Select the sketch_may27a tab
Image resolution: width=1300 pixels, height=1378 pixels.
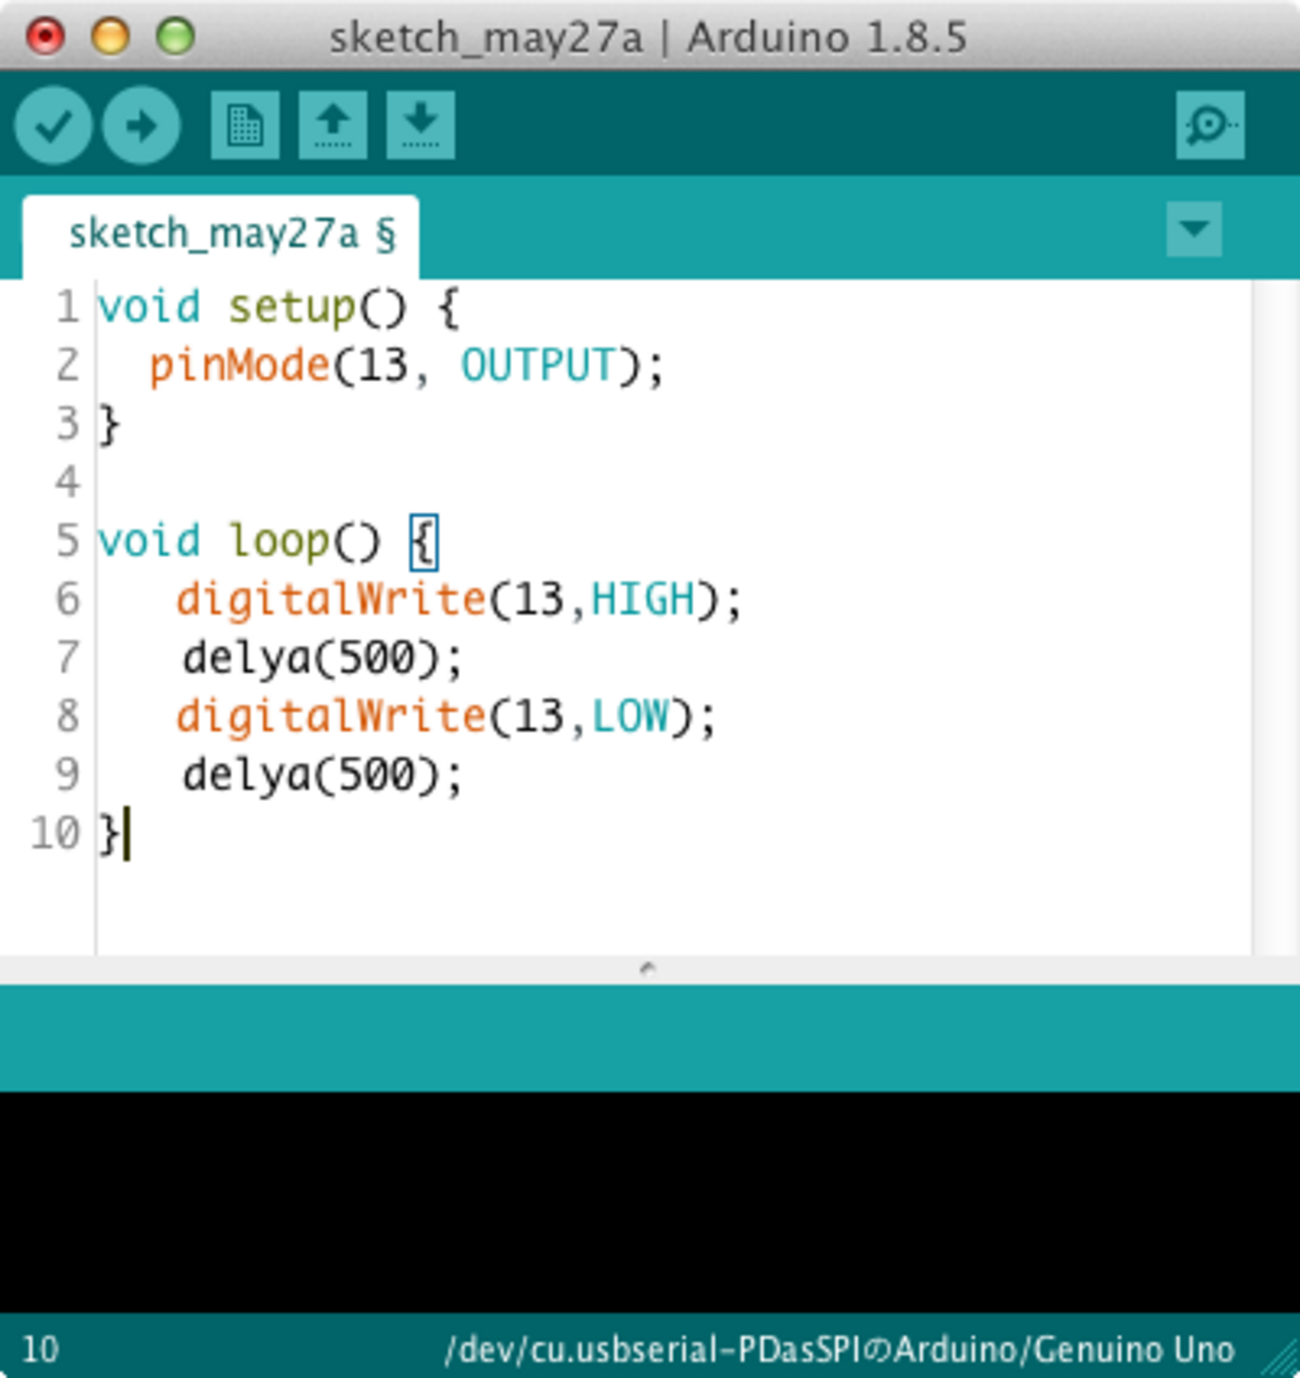click(221, 236)
